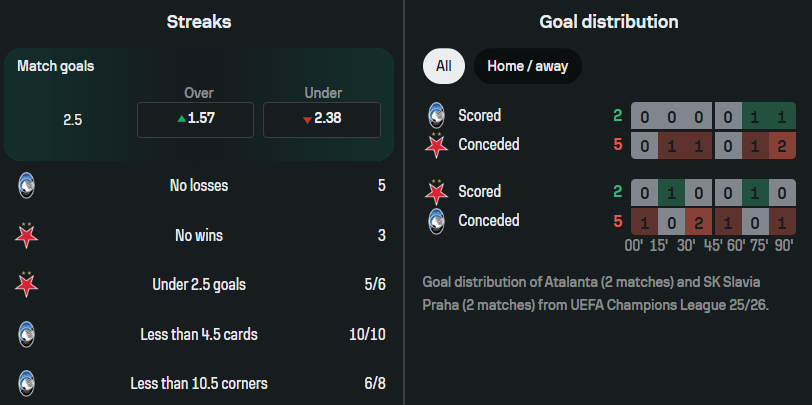Click the red cell with 2 conceded at 90'
The width and height of the screenshot is (812, 405).
tap(782, 144)
